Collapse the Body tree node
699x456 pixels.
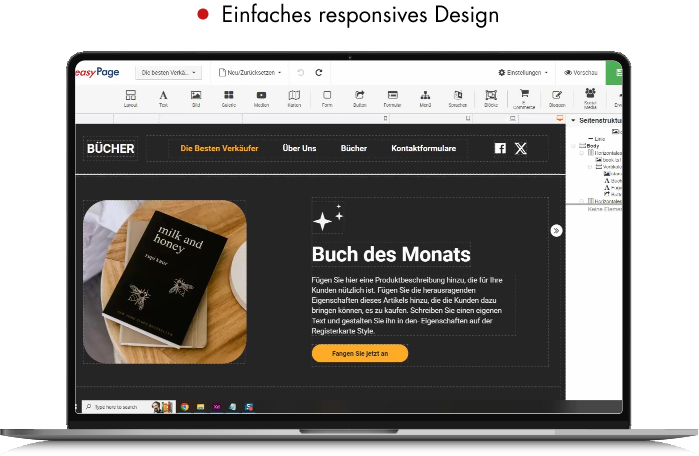tap(574, 146)
